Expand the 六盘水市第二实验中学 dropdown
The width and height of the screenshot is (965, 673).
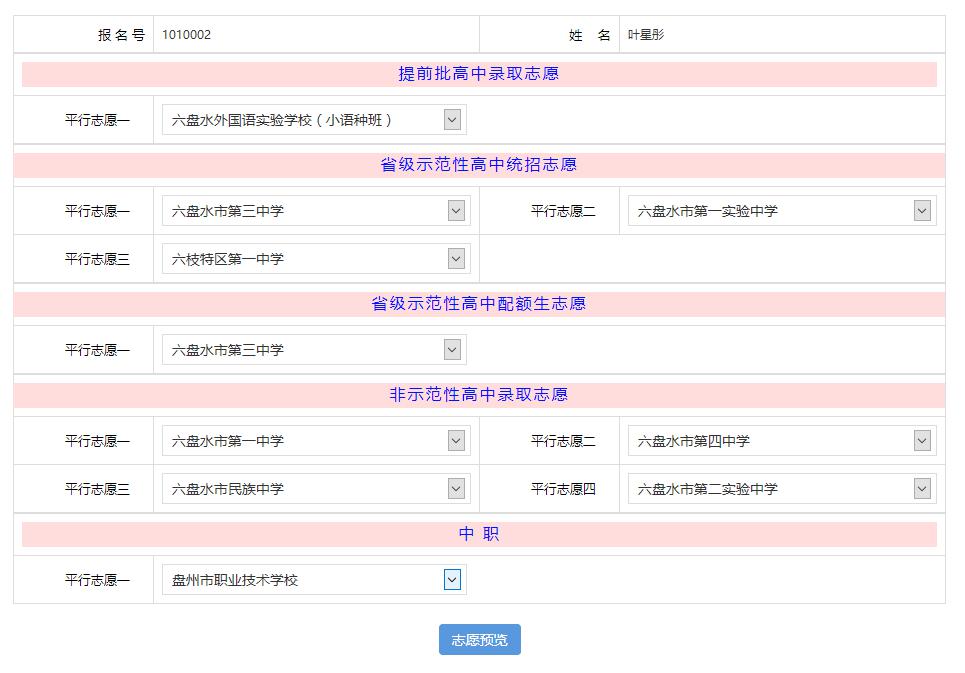pyautogui.click(x=781, y=489)
